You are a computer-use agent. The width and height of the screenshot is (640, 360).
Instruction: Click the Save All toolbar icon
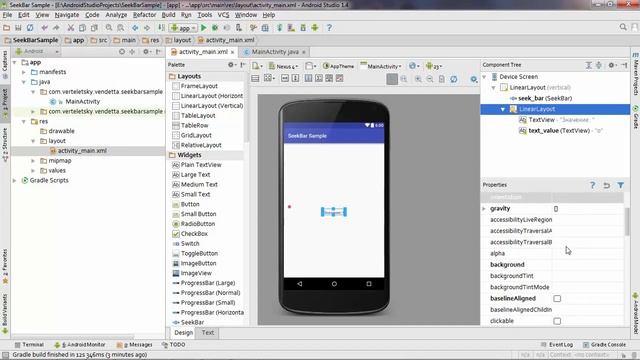coord(18,28)
